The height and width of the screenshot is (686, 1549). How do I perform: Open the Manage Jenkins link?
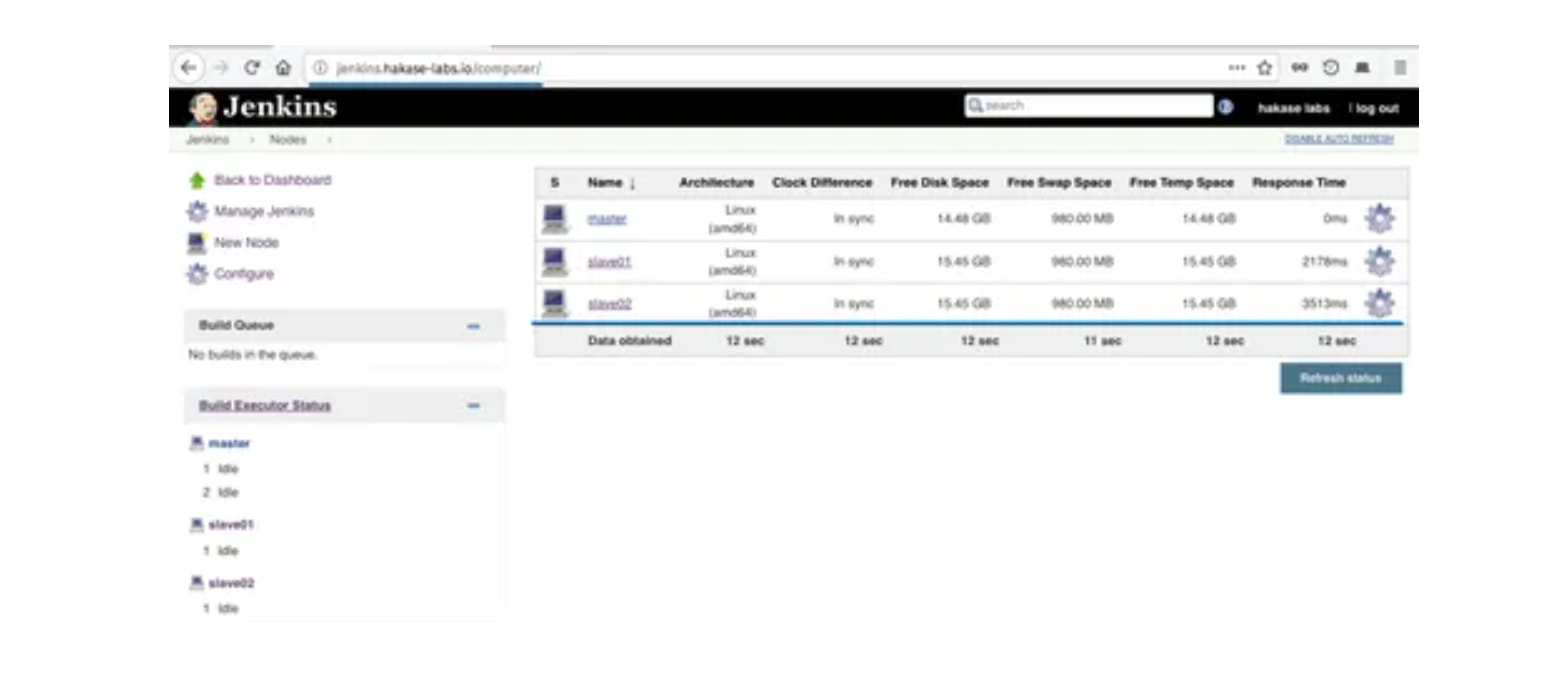tap(264, 212)
